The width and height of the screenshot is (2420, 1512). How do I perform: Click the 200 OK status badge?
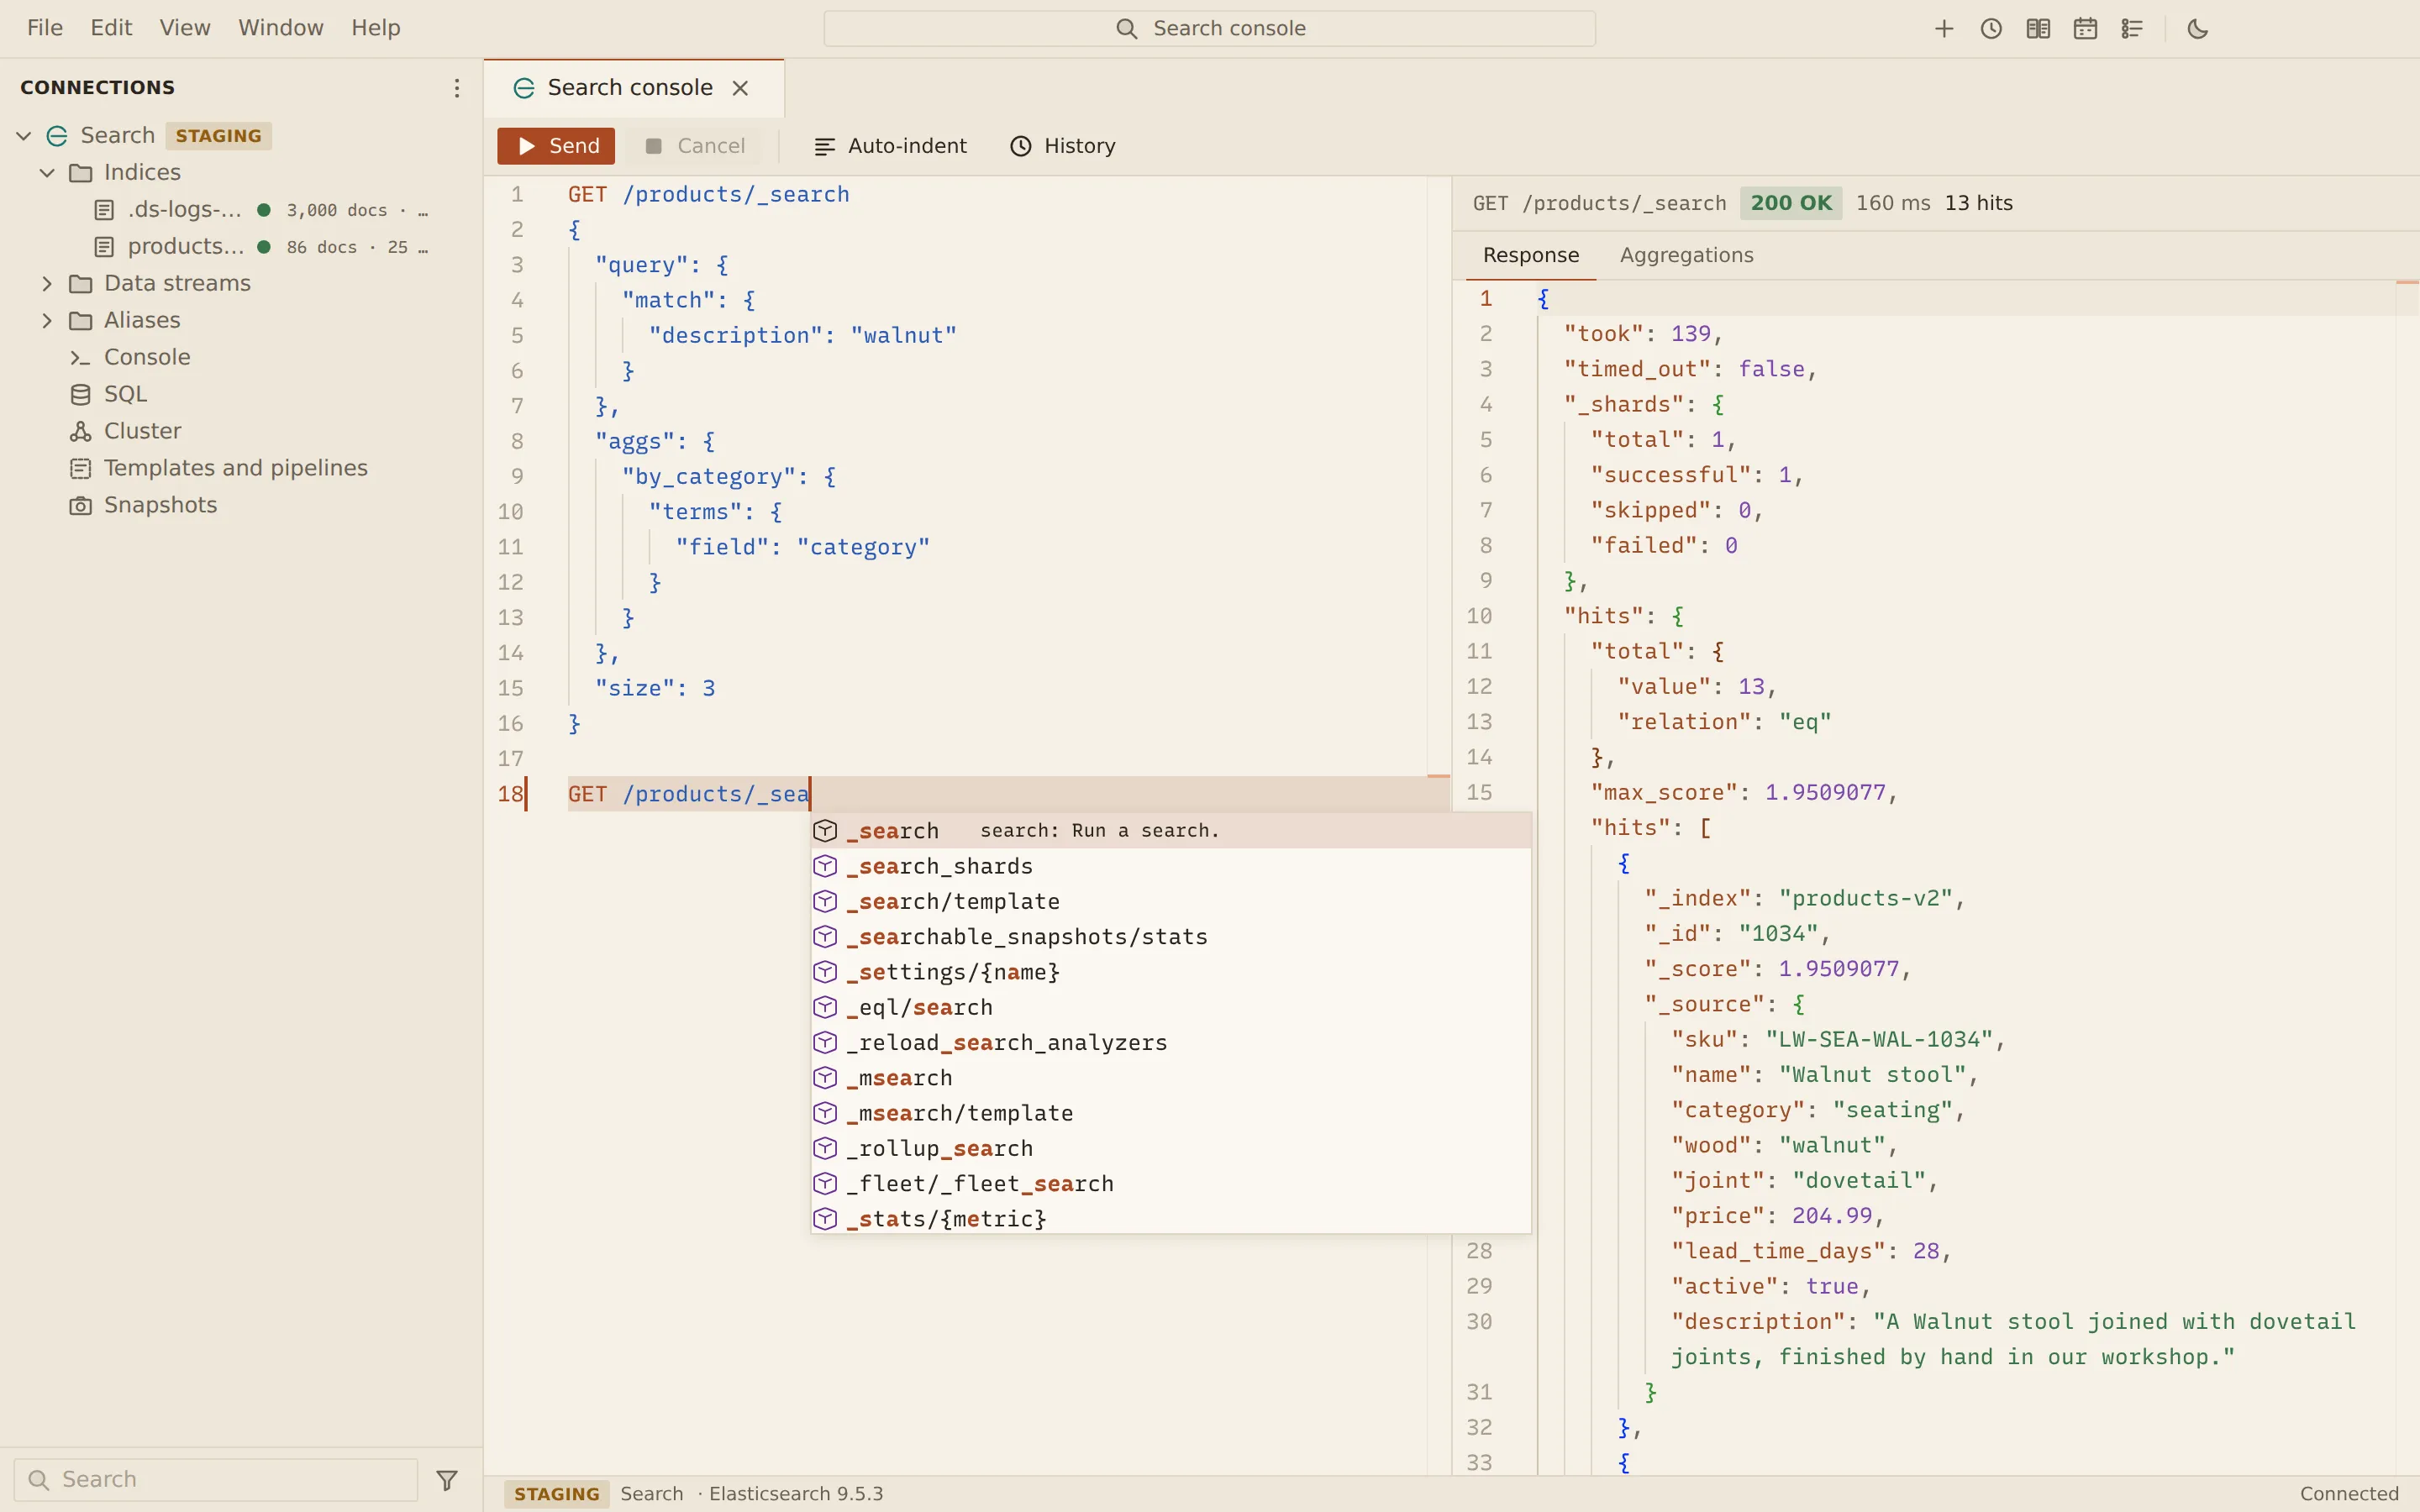[x=1791, y=203]
